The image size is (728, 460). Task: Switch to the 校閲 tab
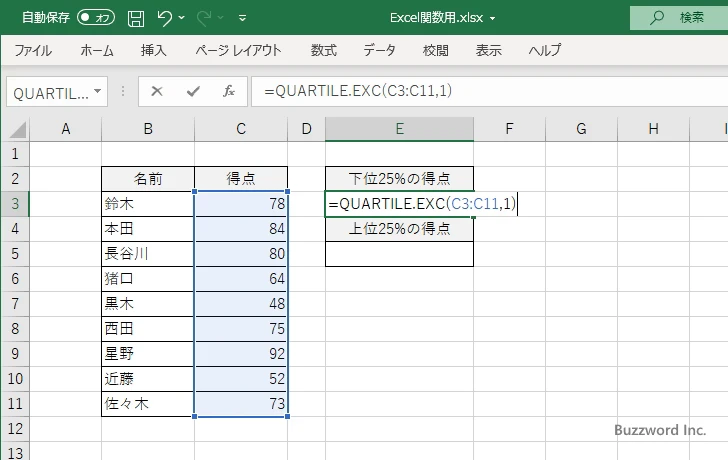coord(436,50)
